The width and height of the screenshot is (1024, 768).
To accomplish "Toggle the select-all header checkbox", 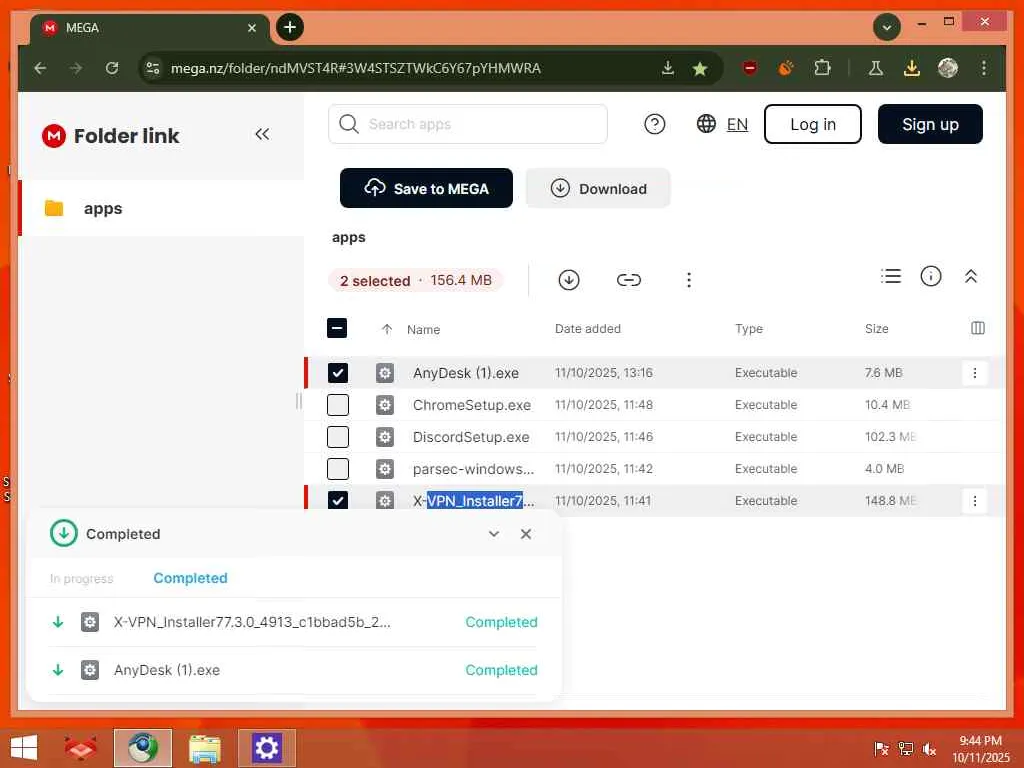I will click(x=337, y=328).
